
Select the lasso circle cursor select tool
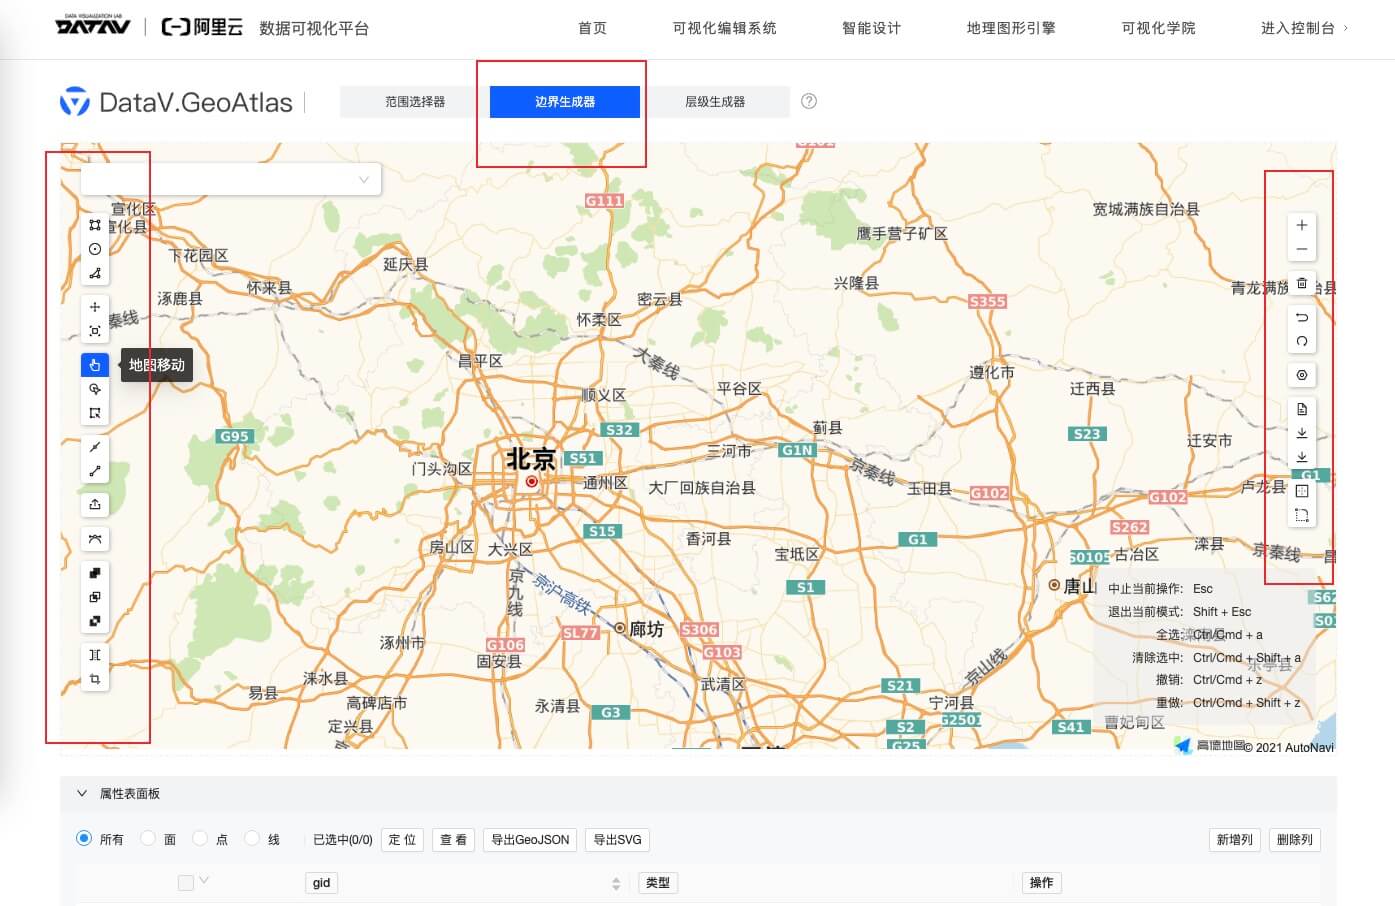tap(95, 389)
